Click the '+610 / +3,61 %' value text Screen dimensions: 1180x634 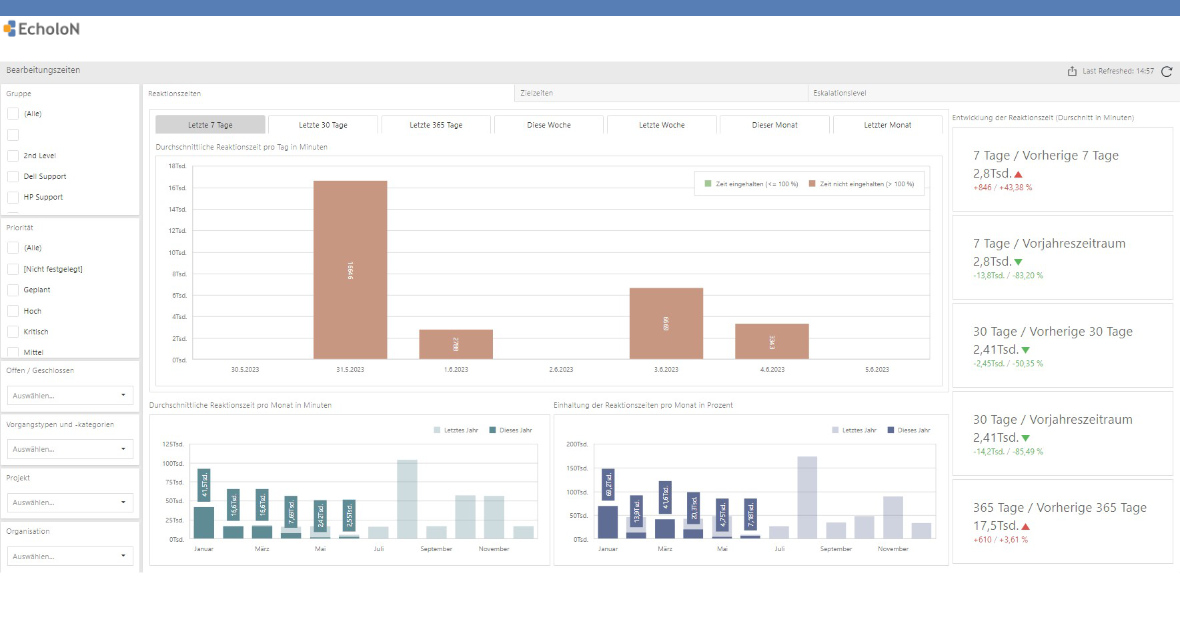[1000, 540]
